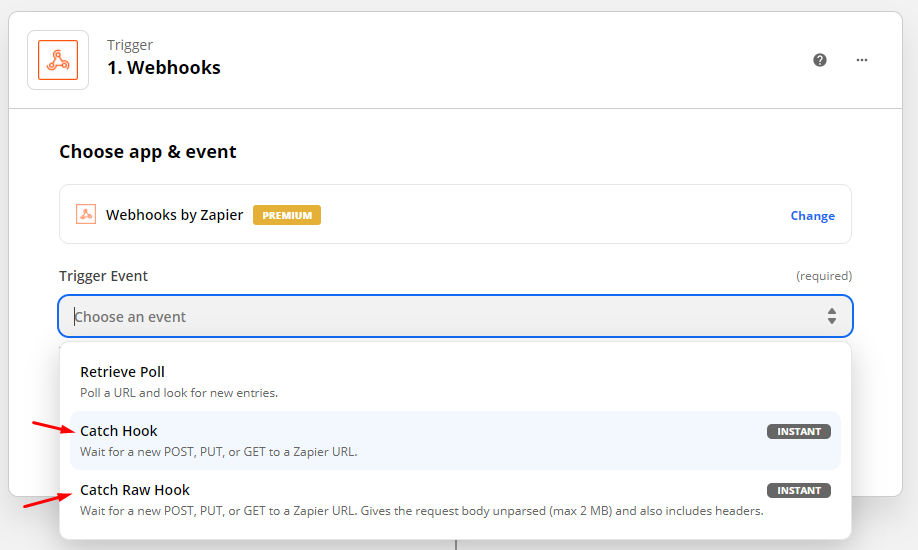Click the Retrieve Poll description text

click(x=179, y=392)
